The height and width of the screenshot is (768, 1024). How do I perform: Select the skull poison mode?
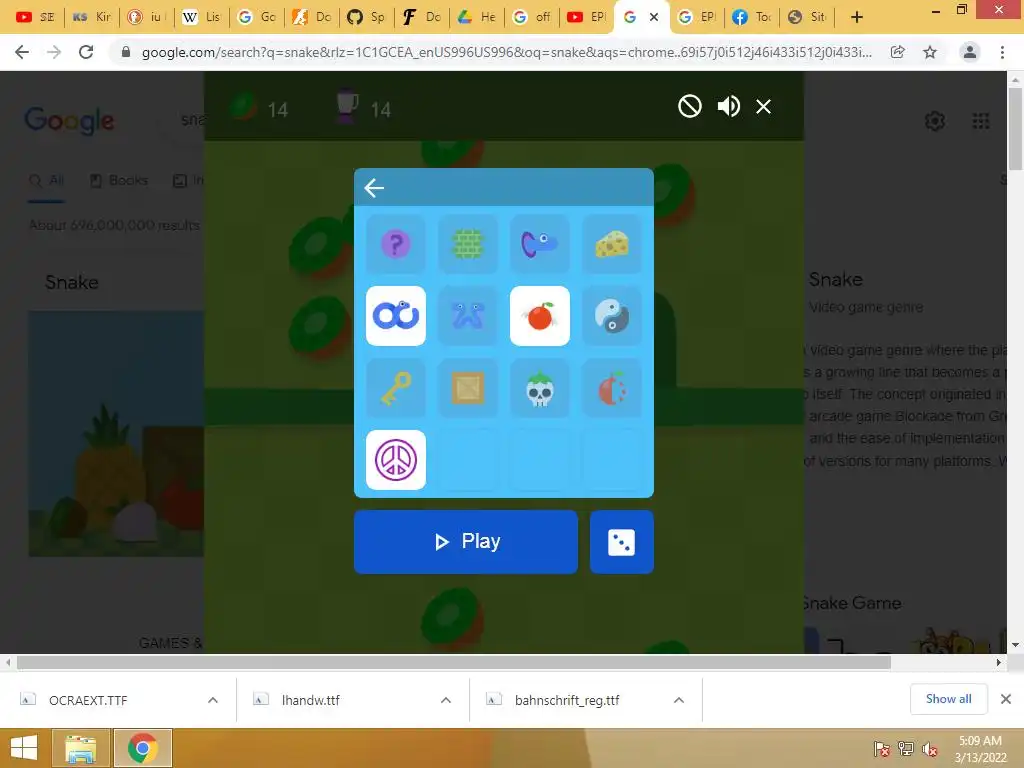[539, 388]
